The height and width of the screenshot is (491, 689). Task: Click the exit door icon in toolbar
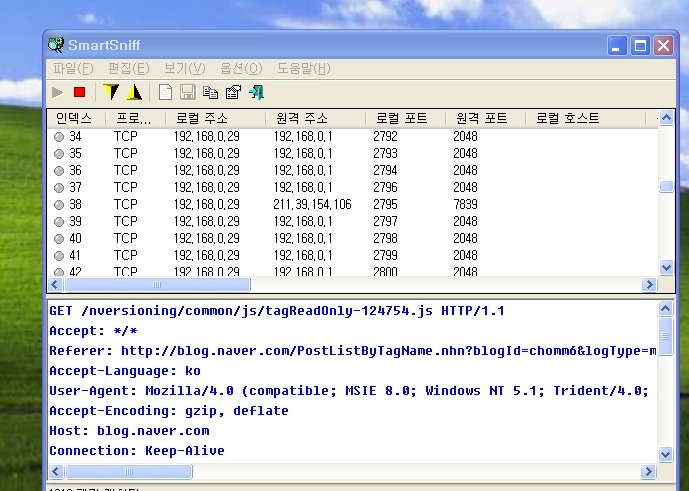(256, 93)
